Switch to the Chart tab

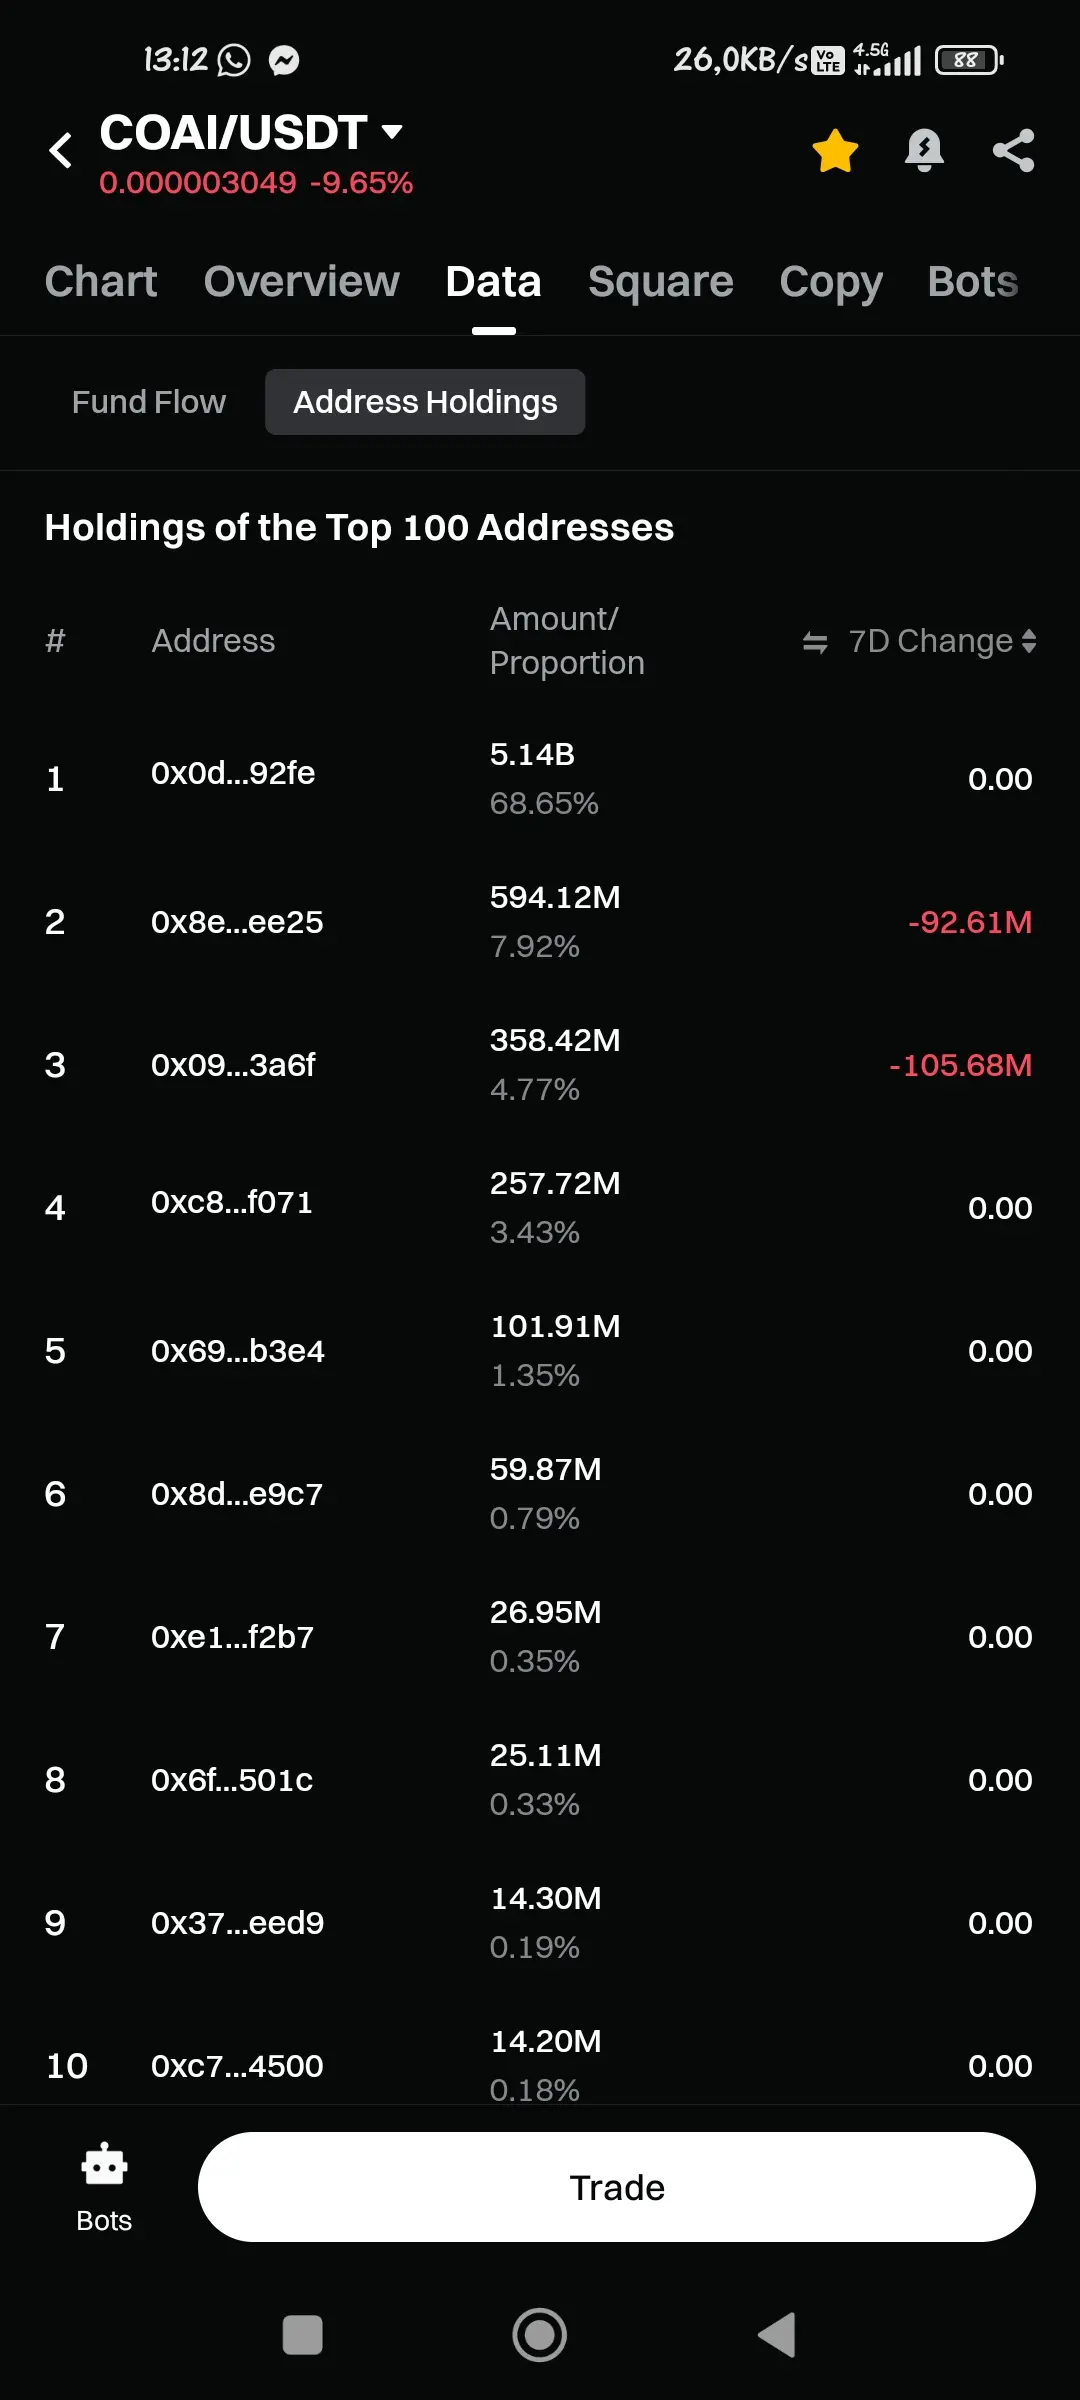(101, 282)
